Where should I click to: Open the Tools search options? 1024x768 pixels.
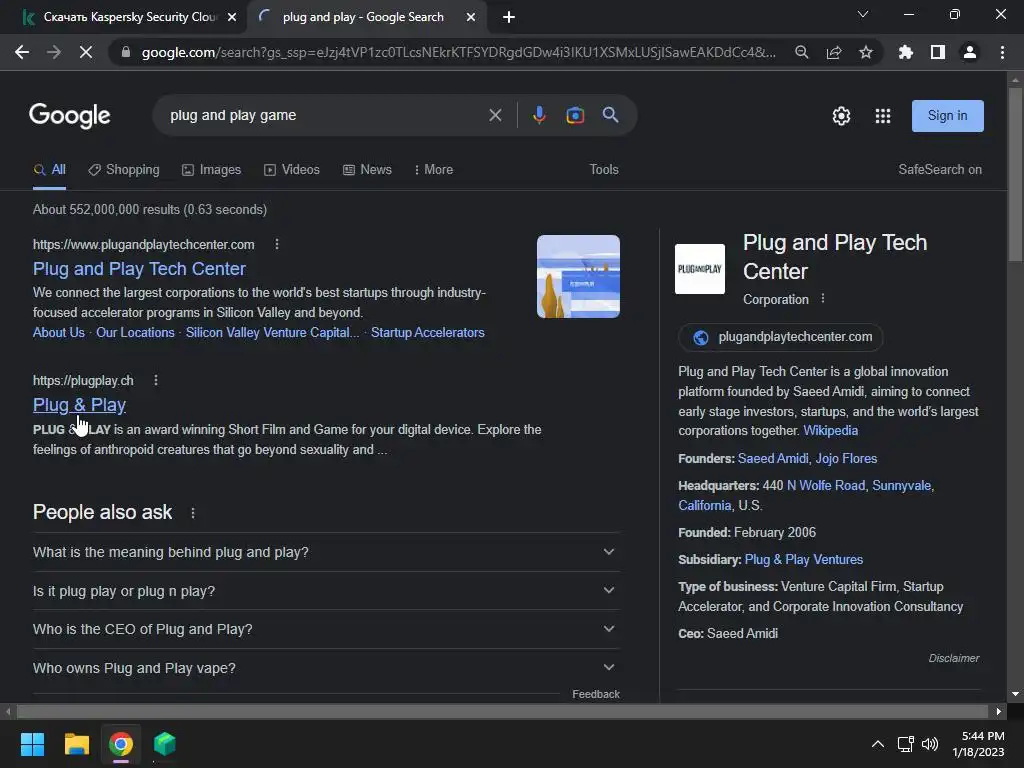pyautogui.click(x=603, y=169)
